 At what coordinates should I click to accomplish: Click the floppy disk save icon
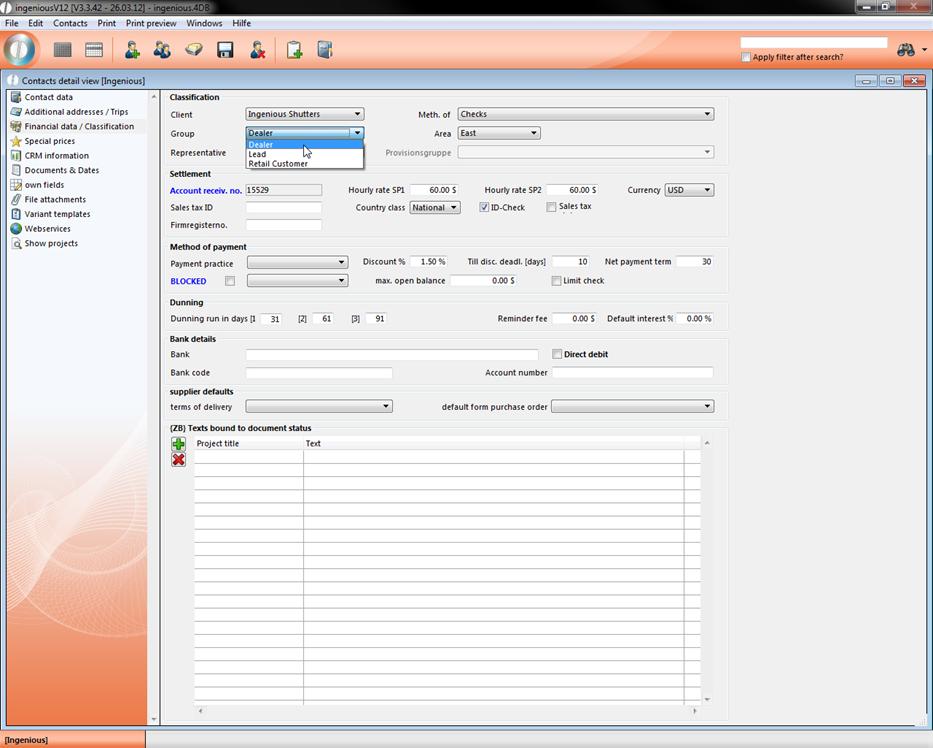pyautogui.click(x=225, y=49)
